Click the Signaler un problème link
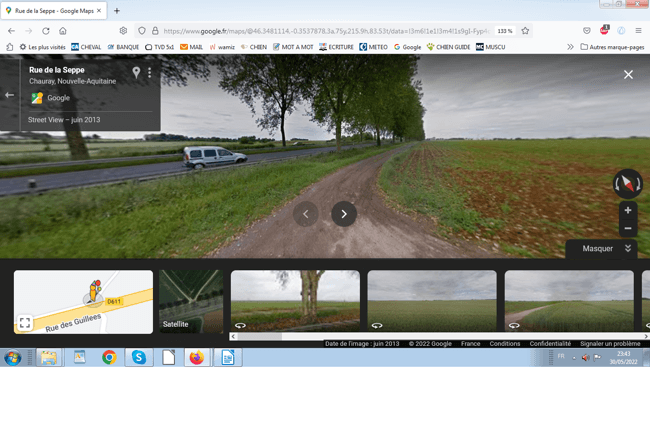This screenshot has width=650, height=437. point(610,344)
